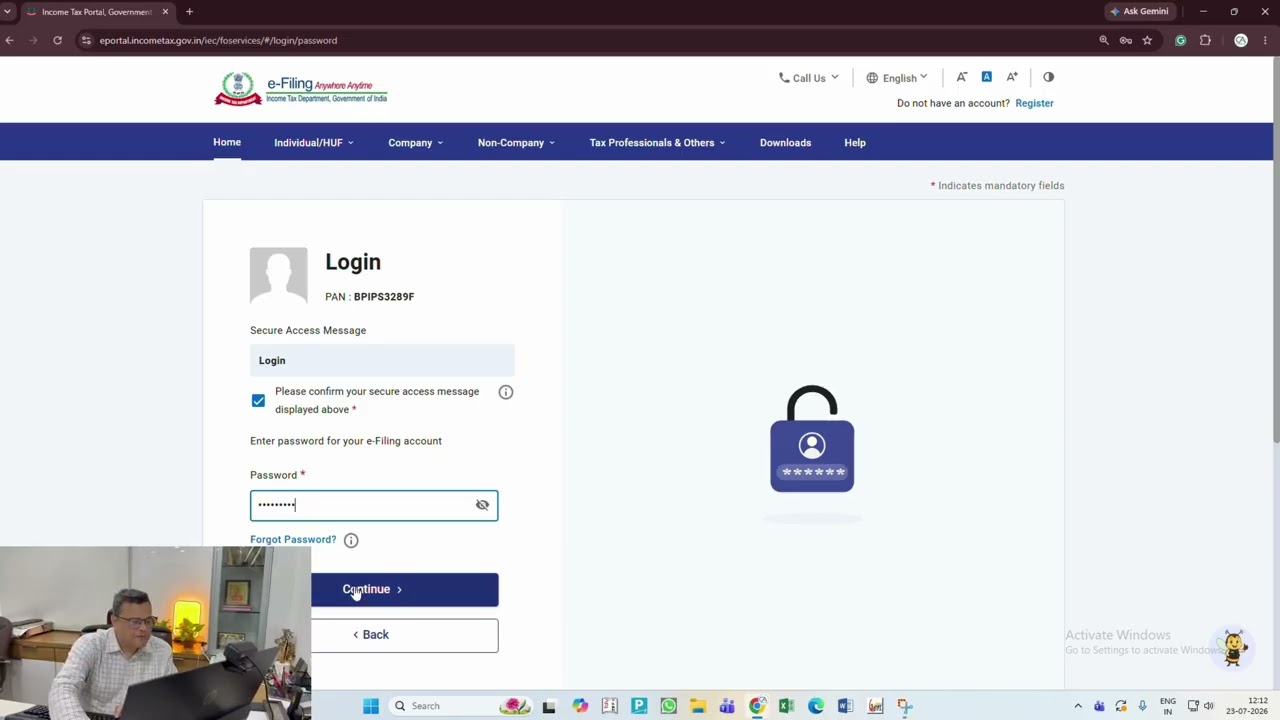Close the Income Tax Portal tab
The image size is (1280, 720).
(x=165, y=12)
